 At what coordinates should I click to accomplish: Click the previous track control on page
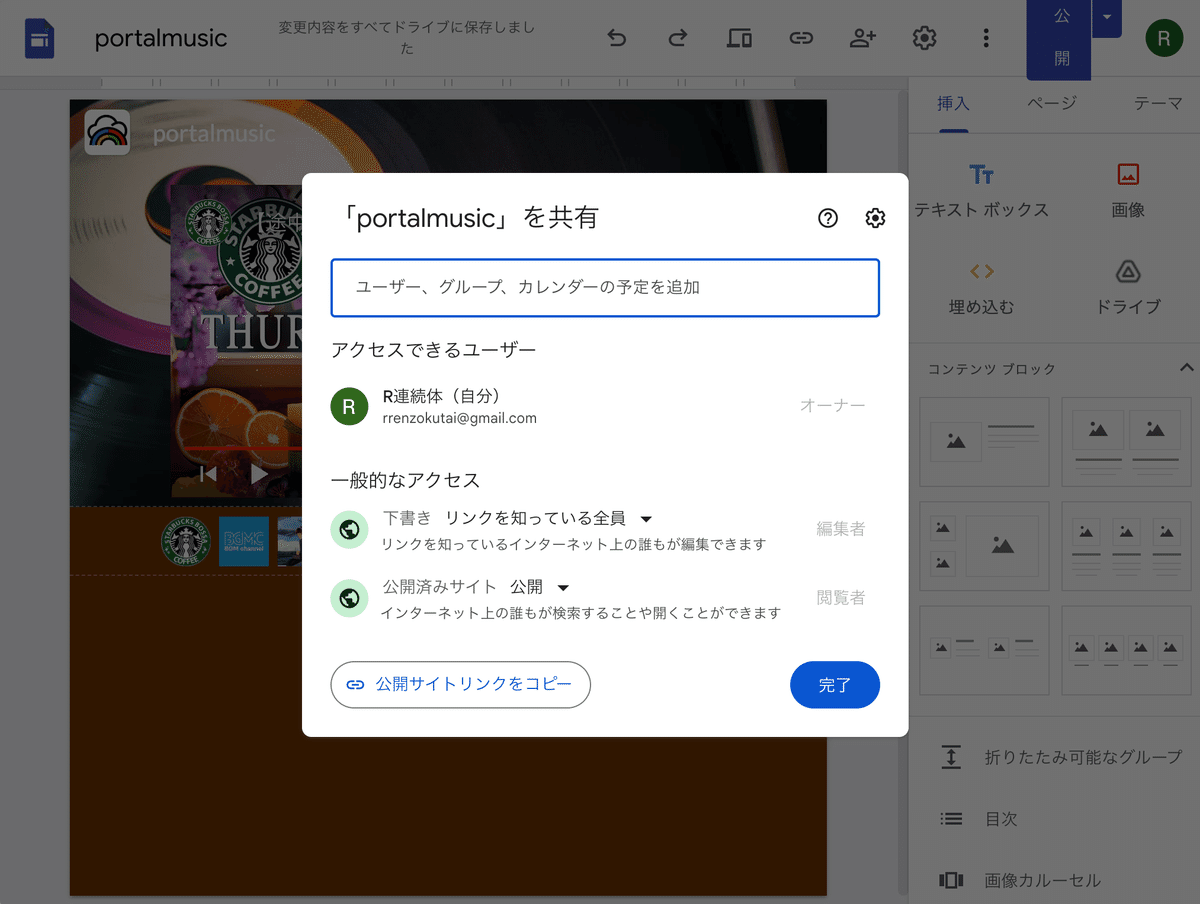pyautogui.click(x=208, y=474)
